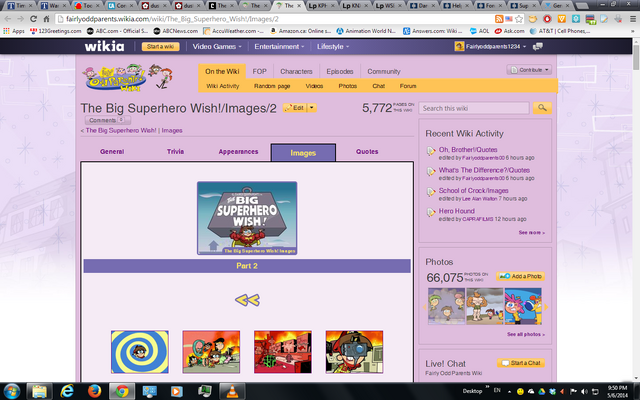Click the search magnifier button
The width and height of the screenshot is (640, 400).
542,108
